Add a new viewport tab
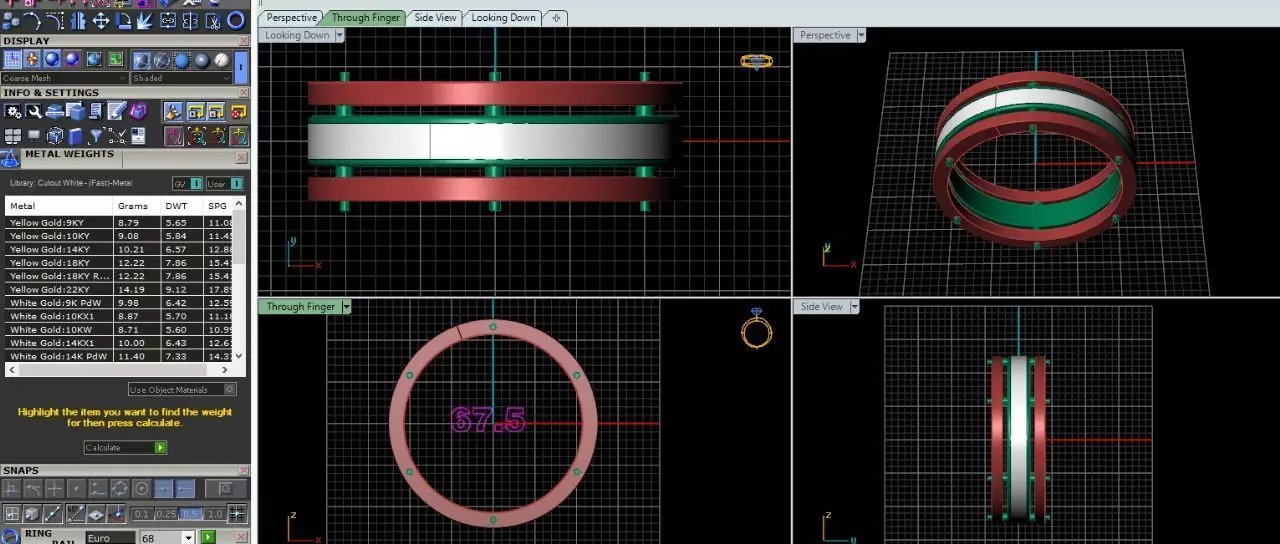This screenshot has height=544, width=1280. (556, 17)
